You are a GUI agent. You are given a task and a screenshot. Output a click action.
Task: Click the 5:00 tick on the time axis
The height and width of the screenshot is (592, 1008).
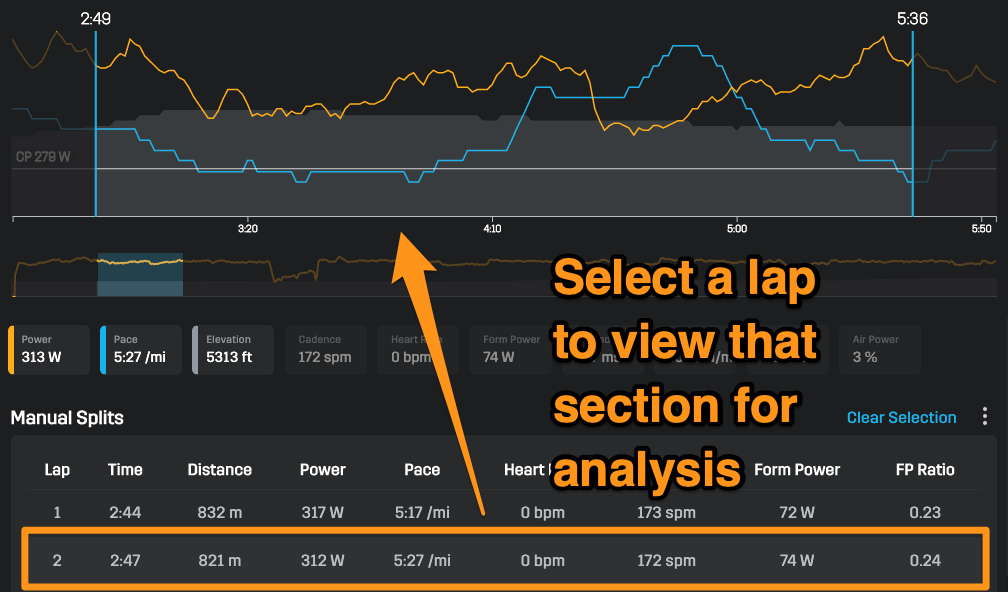pyautogui.click(x=737, y=228)
